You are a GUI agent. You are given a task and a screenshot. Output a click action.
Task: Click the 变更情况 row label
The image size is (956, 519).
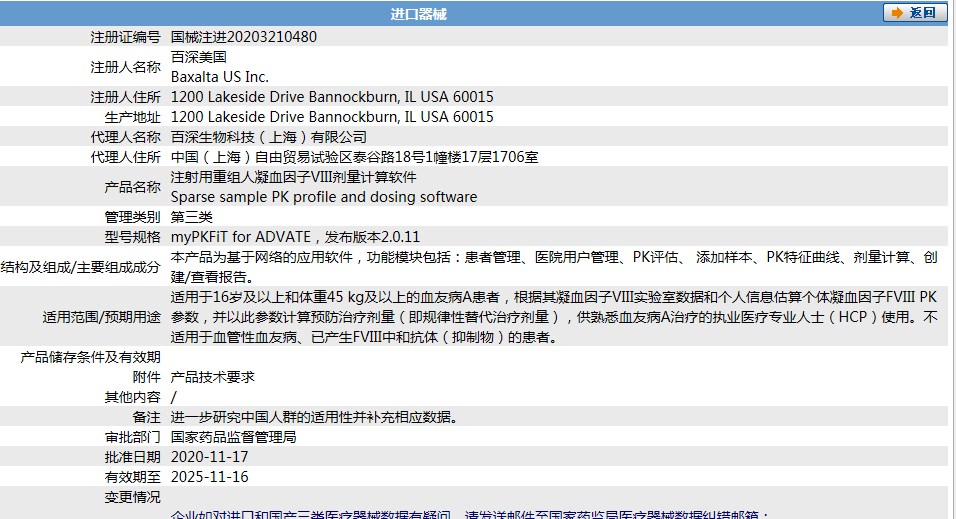132,497
